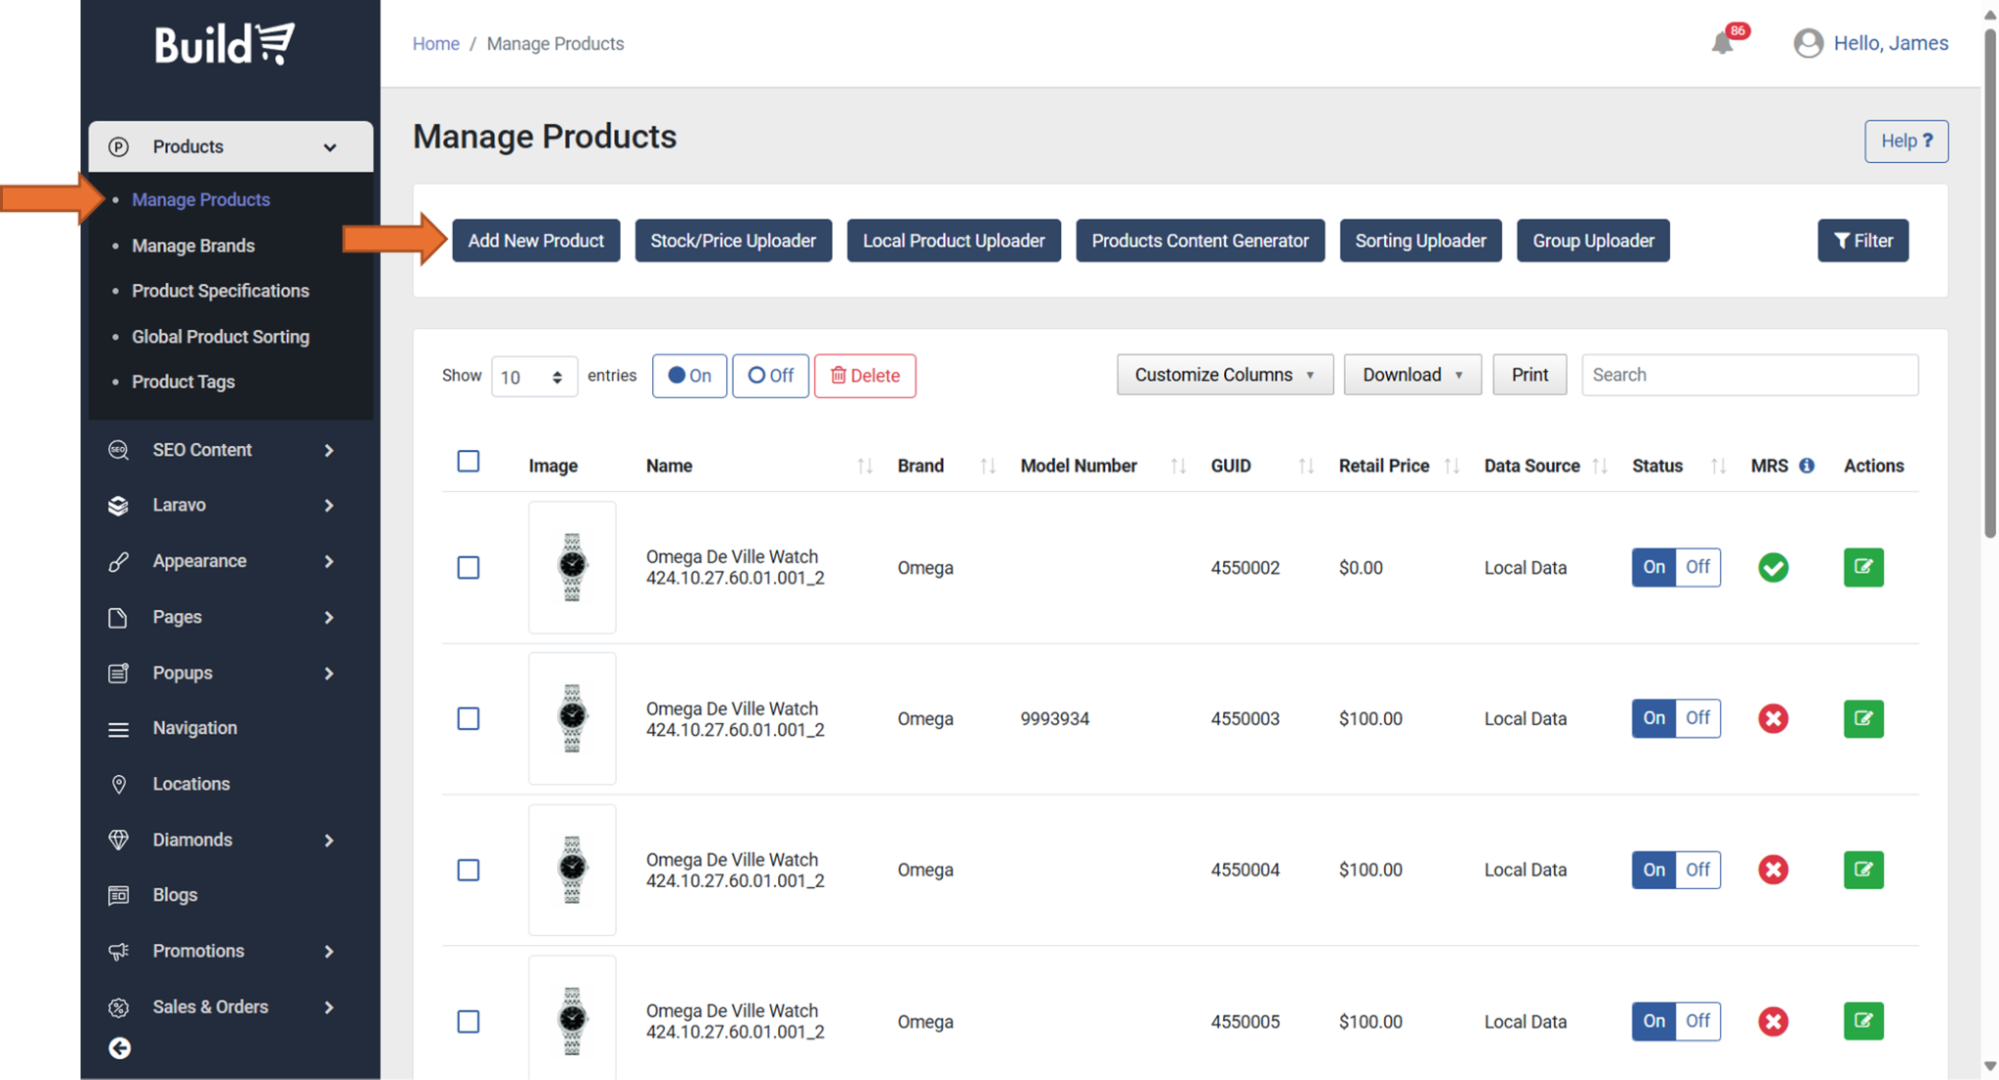Click the Home breadcrumb link
This screenshot has height=1080, width=1999.
(436, 44)
